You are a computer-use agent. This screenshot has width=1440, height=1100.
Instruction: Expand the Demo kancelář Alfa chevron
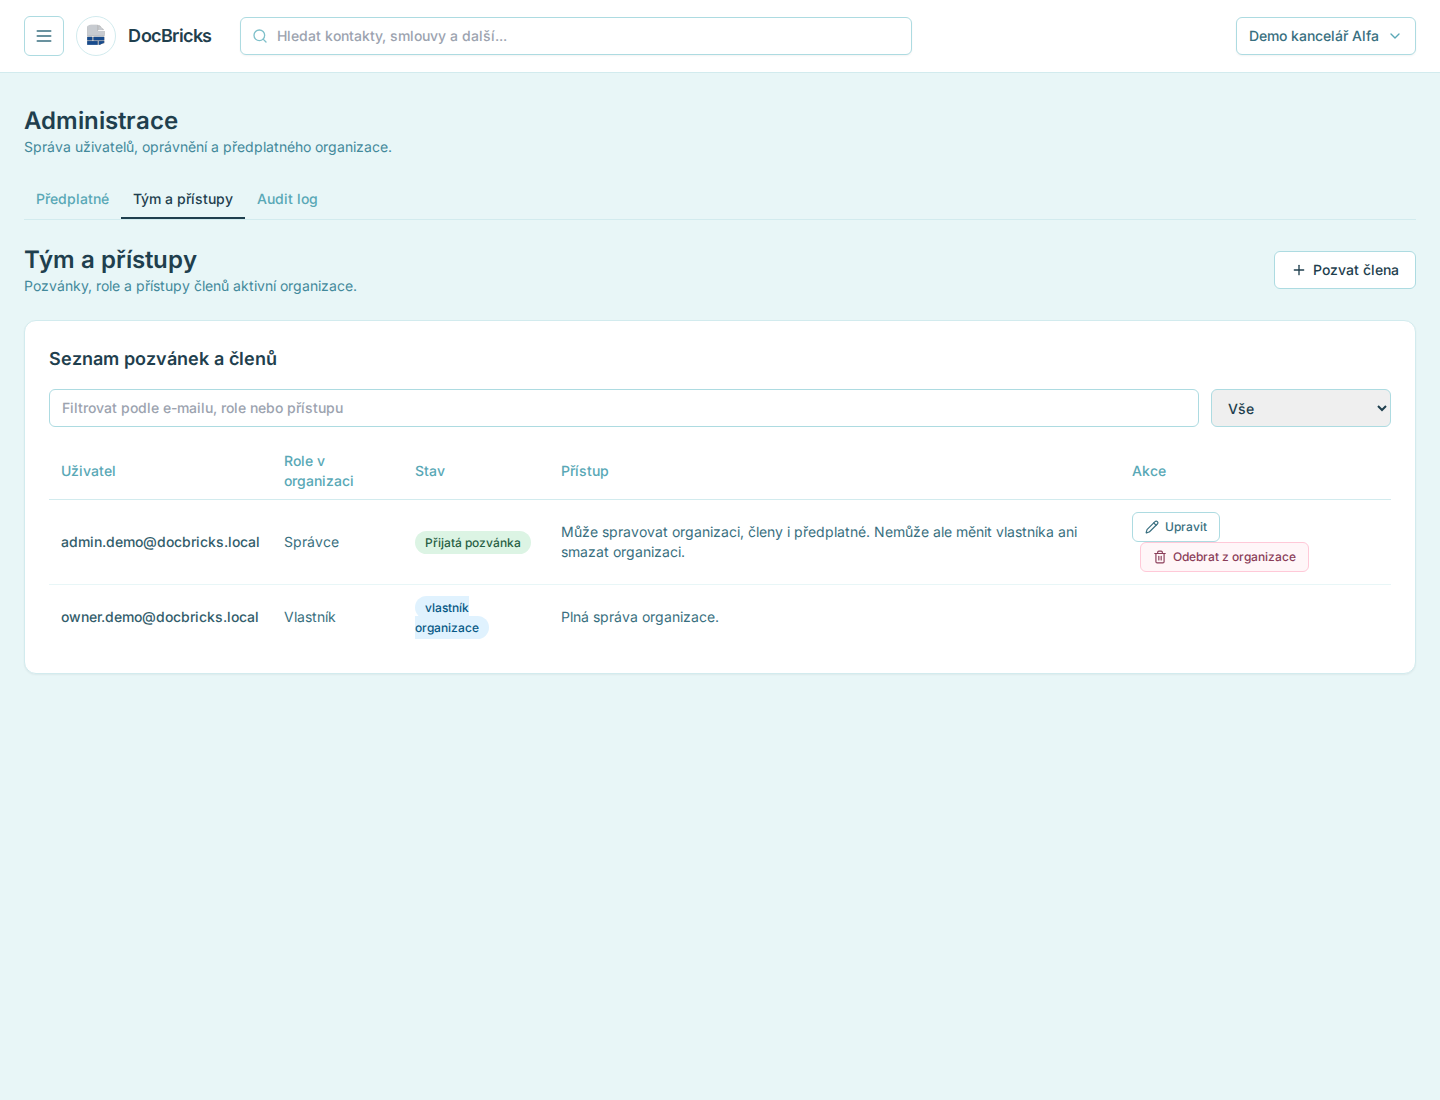pos(1395,36)
